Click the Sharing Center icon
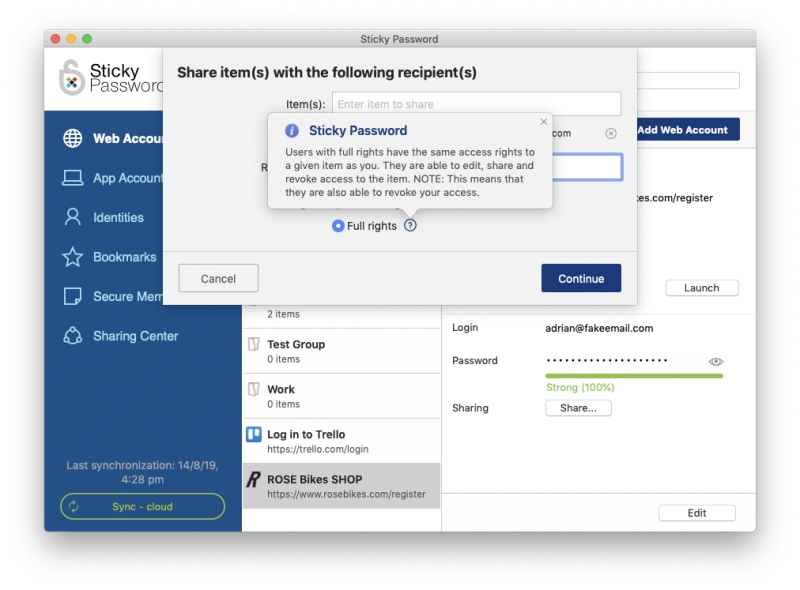800x590 pixels. (x=72, y=336)
